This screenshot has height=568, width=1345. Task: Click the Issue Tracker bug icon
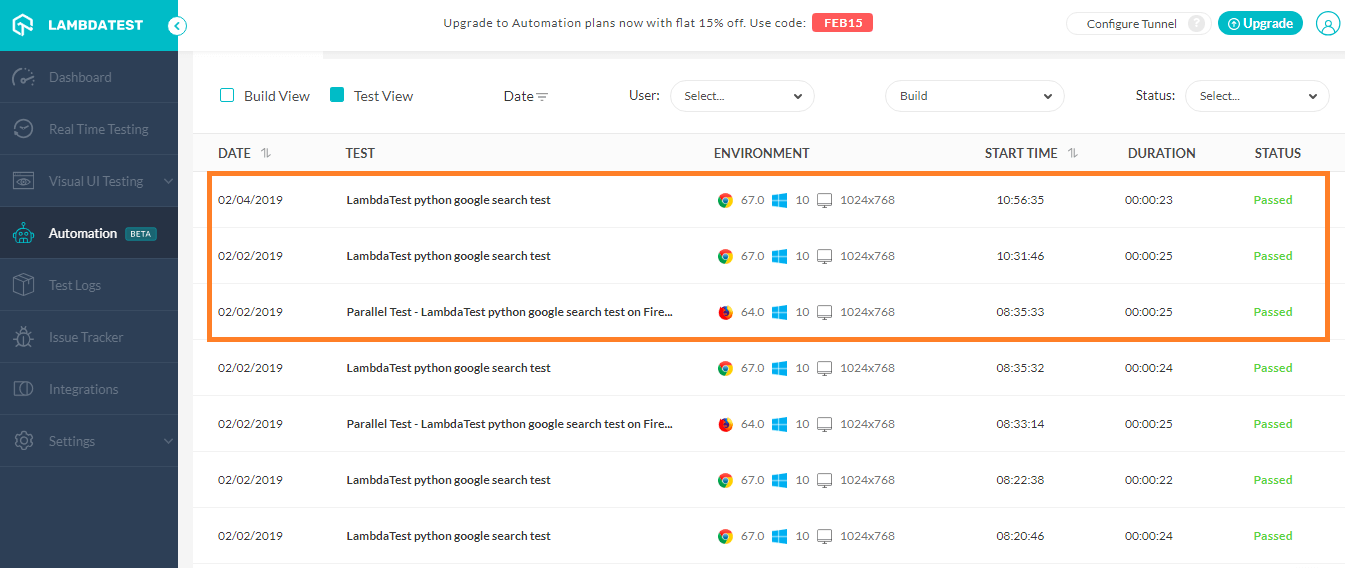(24, 337)
